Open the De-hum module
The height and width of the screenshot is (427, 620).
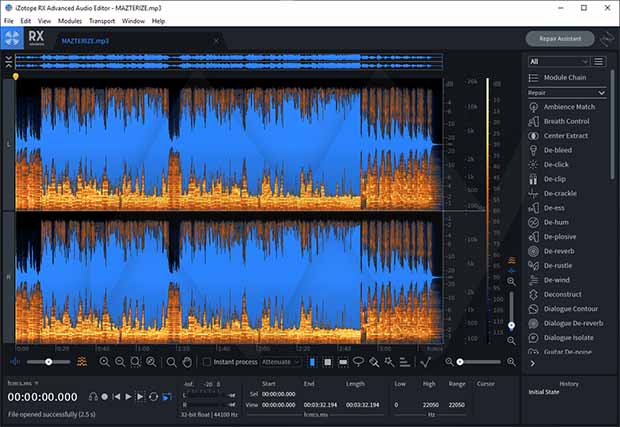click(548, 222)
